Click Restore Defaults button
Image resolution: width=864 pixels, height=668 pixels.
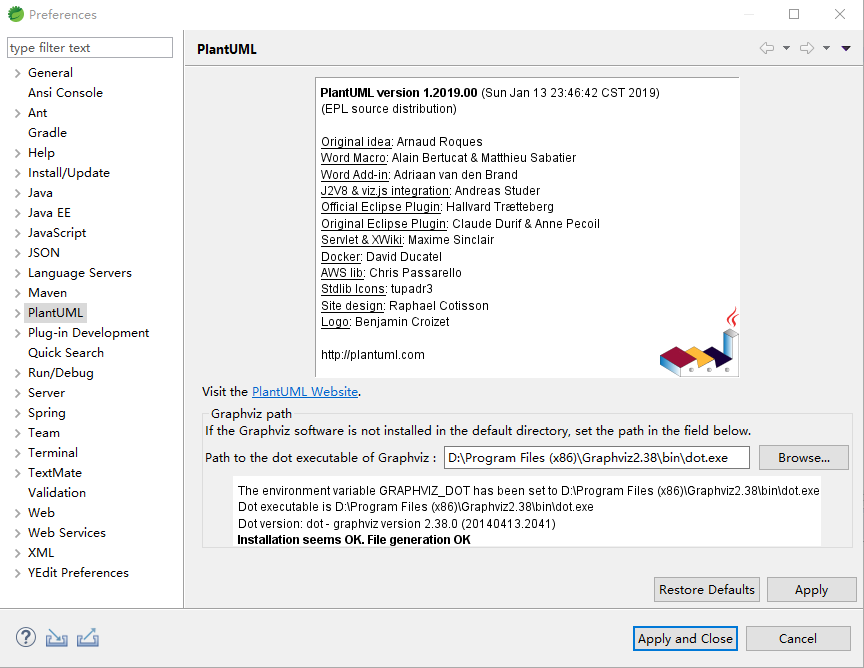[x=706, y=590]
